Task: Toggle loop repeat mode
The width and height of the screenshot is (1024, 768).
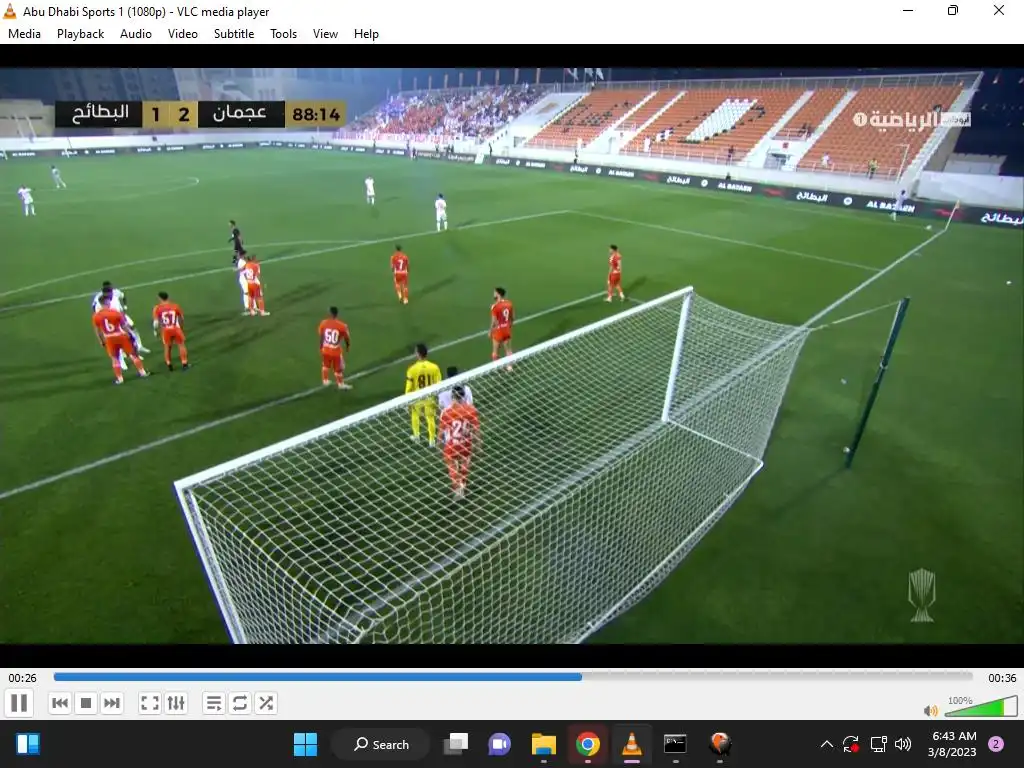Action: coord(240,703)
